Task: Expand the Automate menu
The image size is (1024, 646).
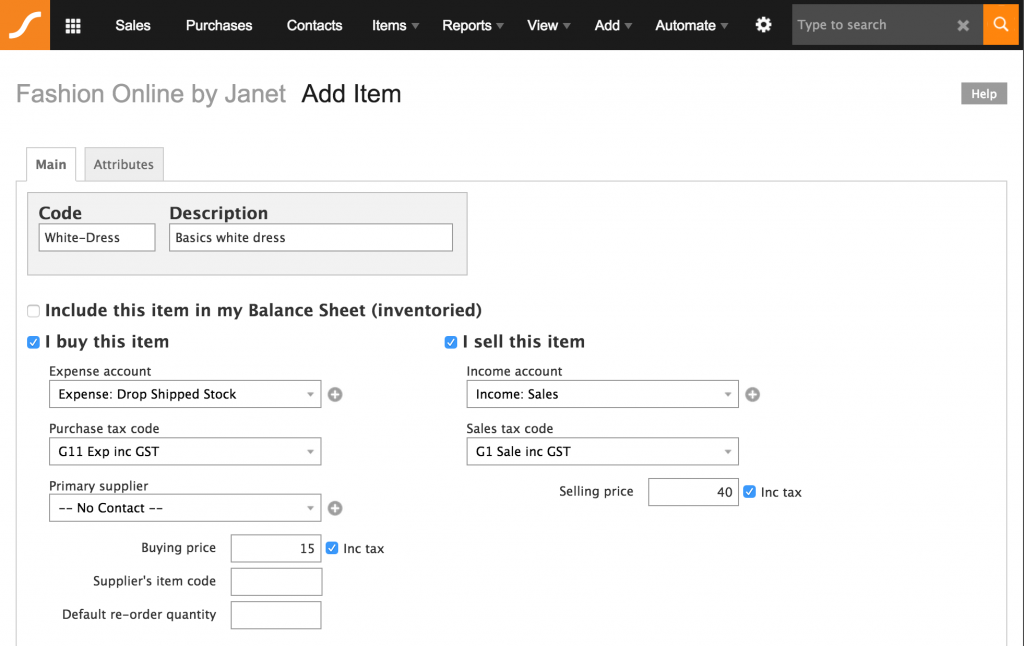Action: (692, 25)
